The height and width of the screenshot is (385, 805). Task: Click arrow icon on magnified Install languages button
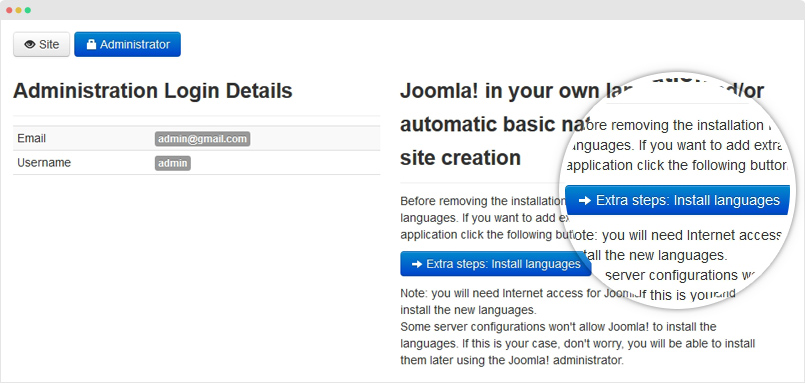pyautogui.click(x=585, y=201)
